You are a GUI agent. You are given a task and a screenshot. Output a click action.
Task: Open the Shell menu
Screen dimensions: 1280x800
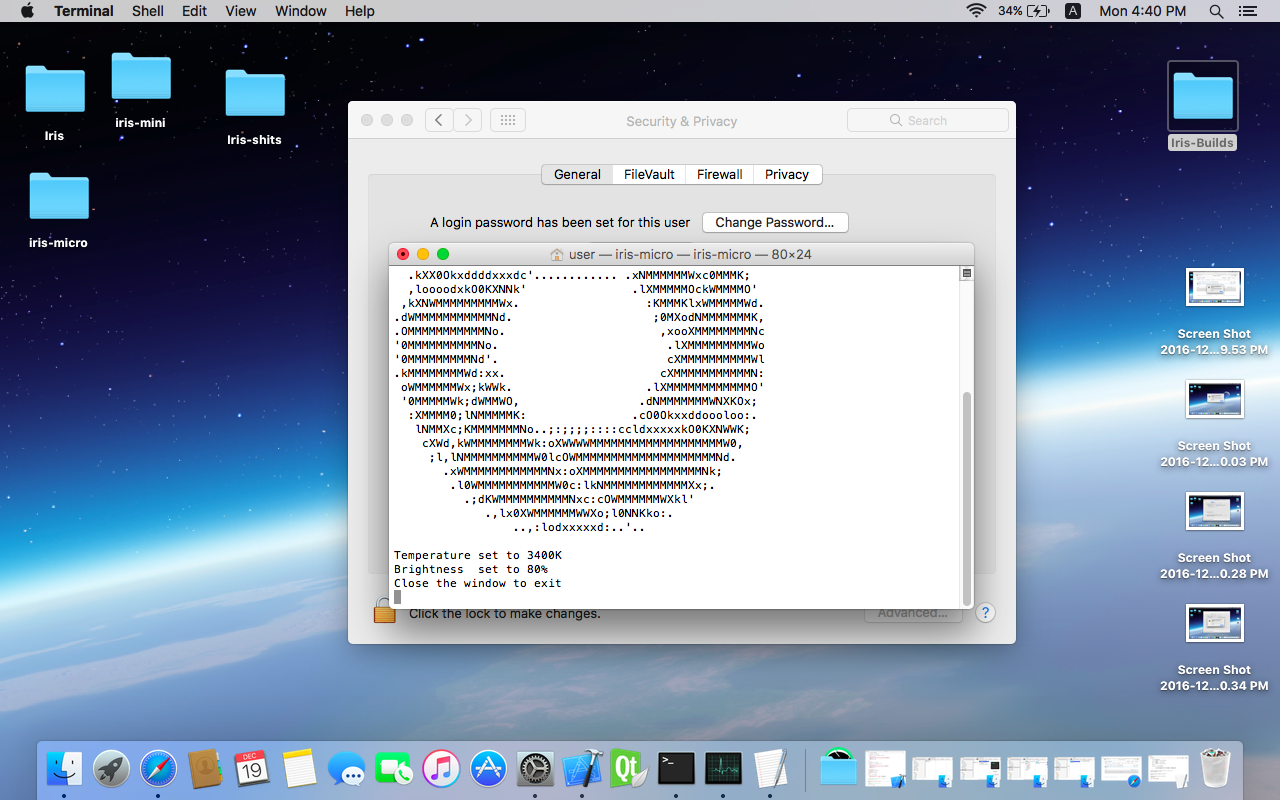(x=148, y=11)
